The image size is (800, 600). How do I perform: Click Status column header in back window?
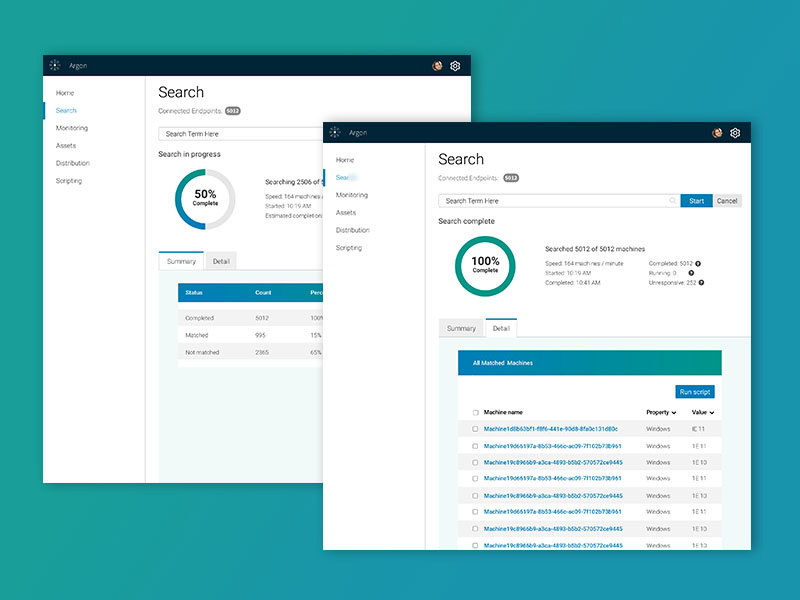point(194,293)
